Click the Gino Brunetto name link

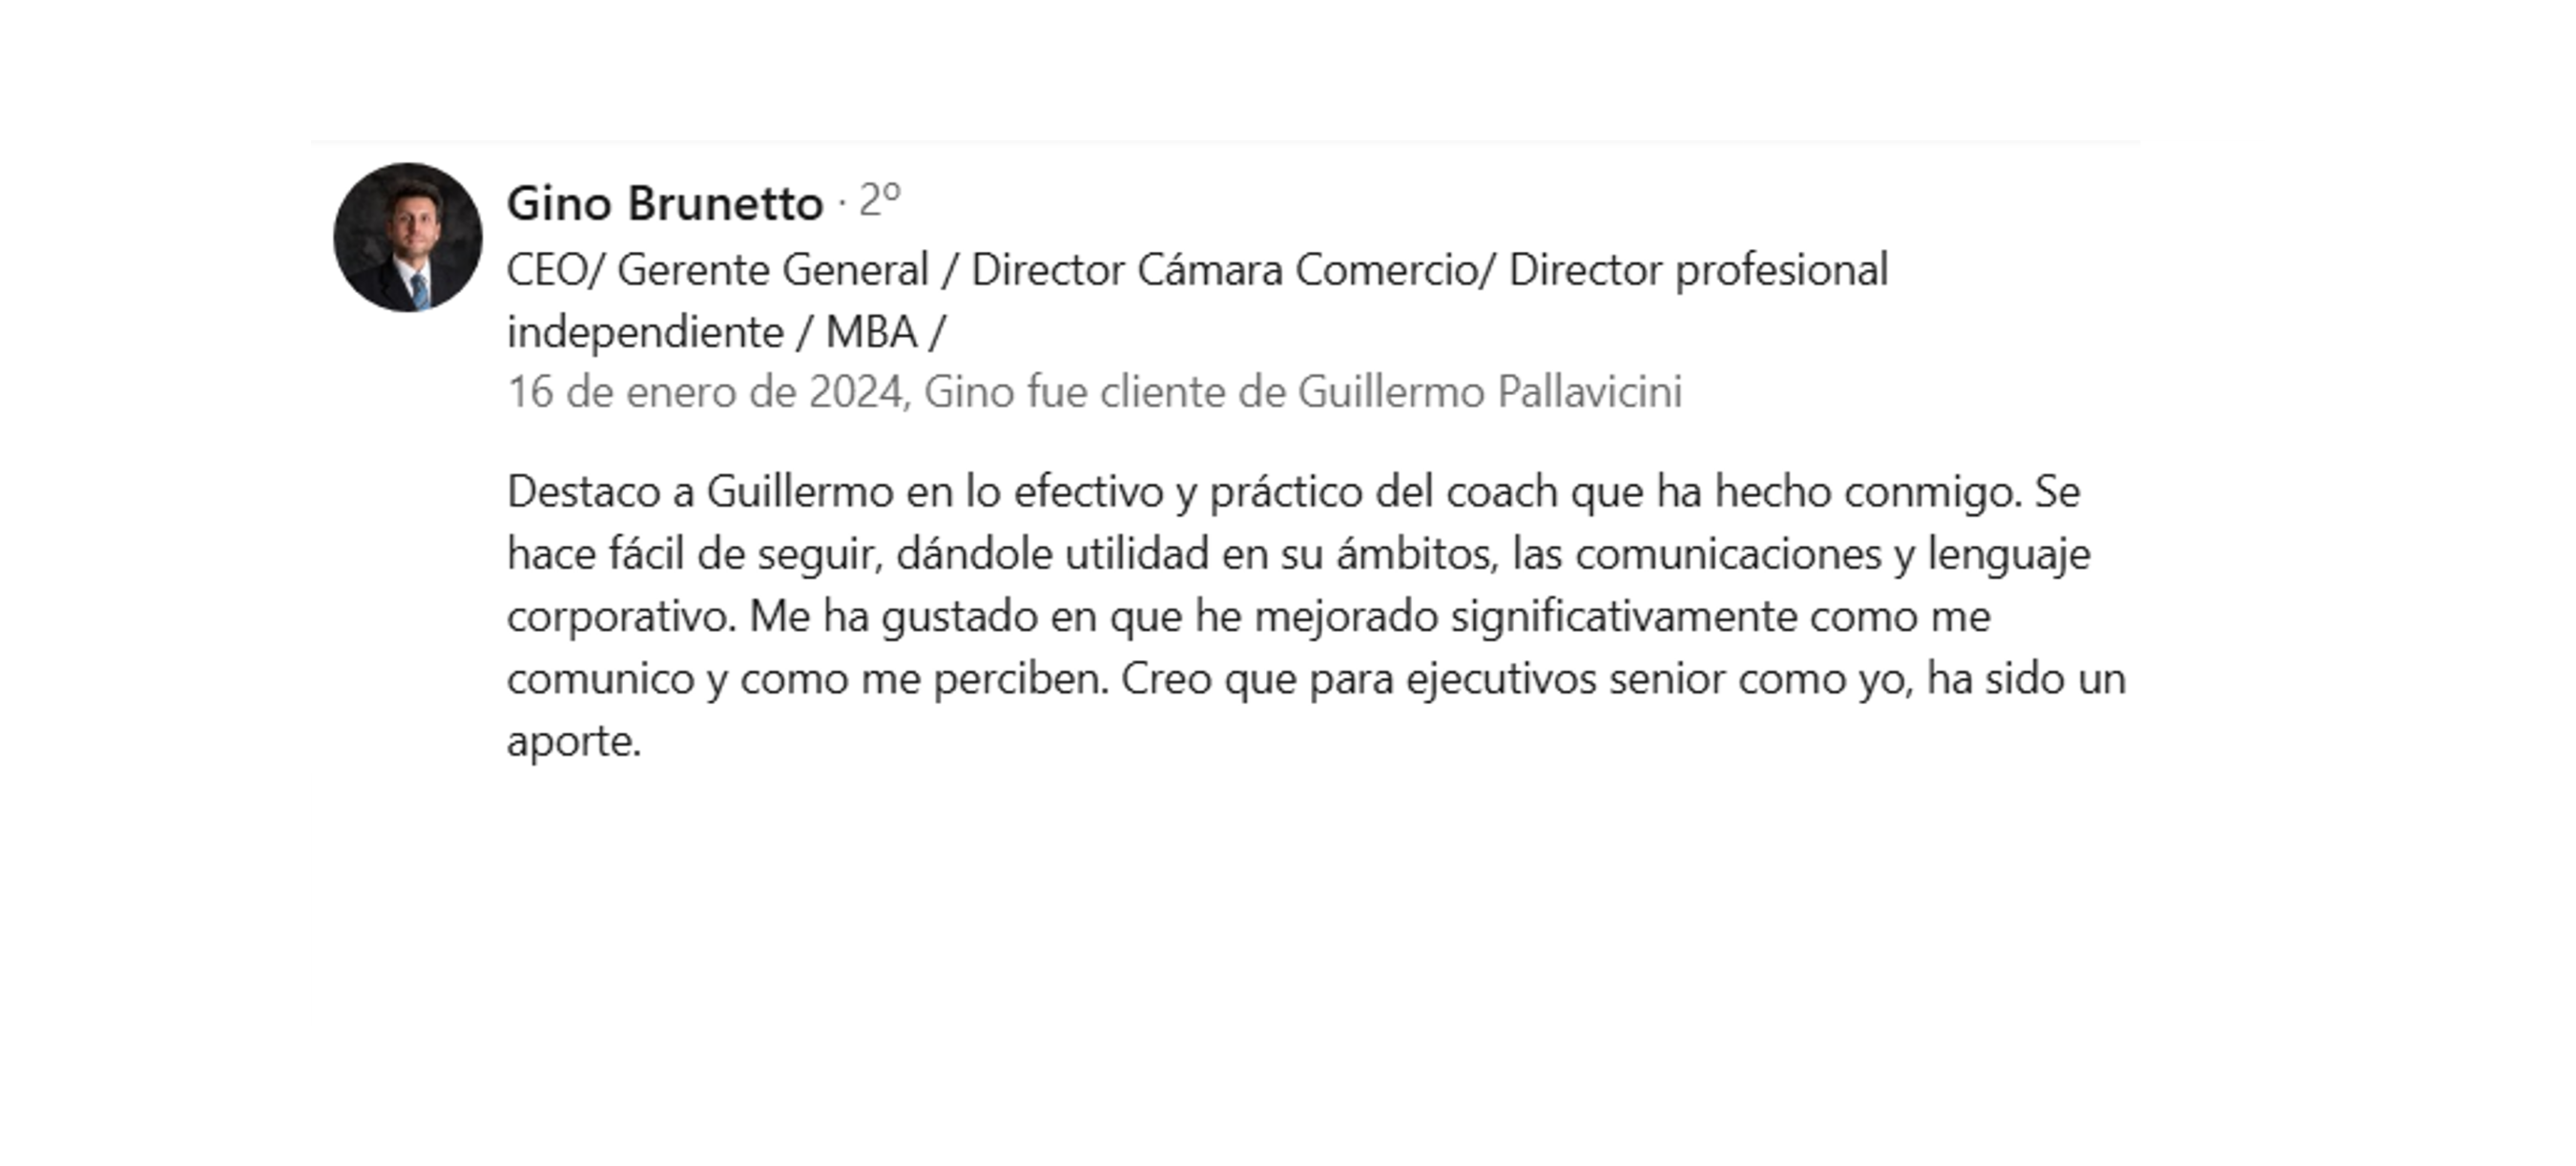(x=665, y=204)
